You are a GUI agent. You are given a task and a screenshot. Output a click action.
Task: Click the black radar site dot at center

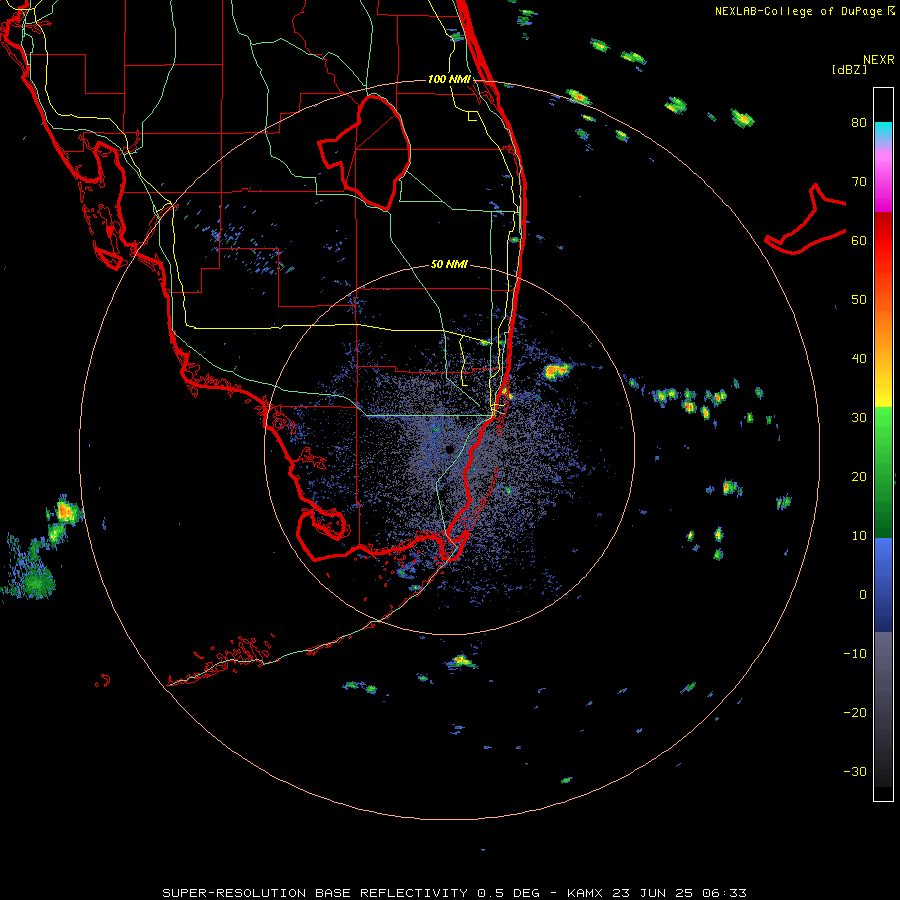pyautogui.click(x=449, y=449)
